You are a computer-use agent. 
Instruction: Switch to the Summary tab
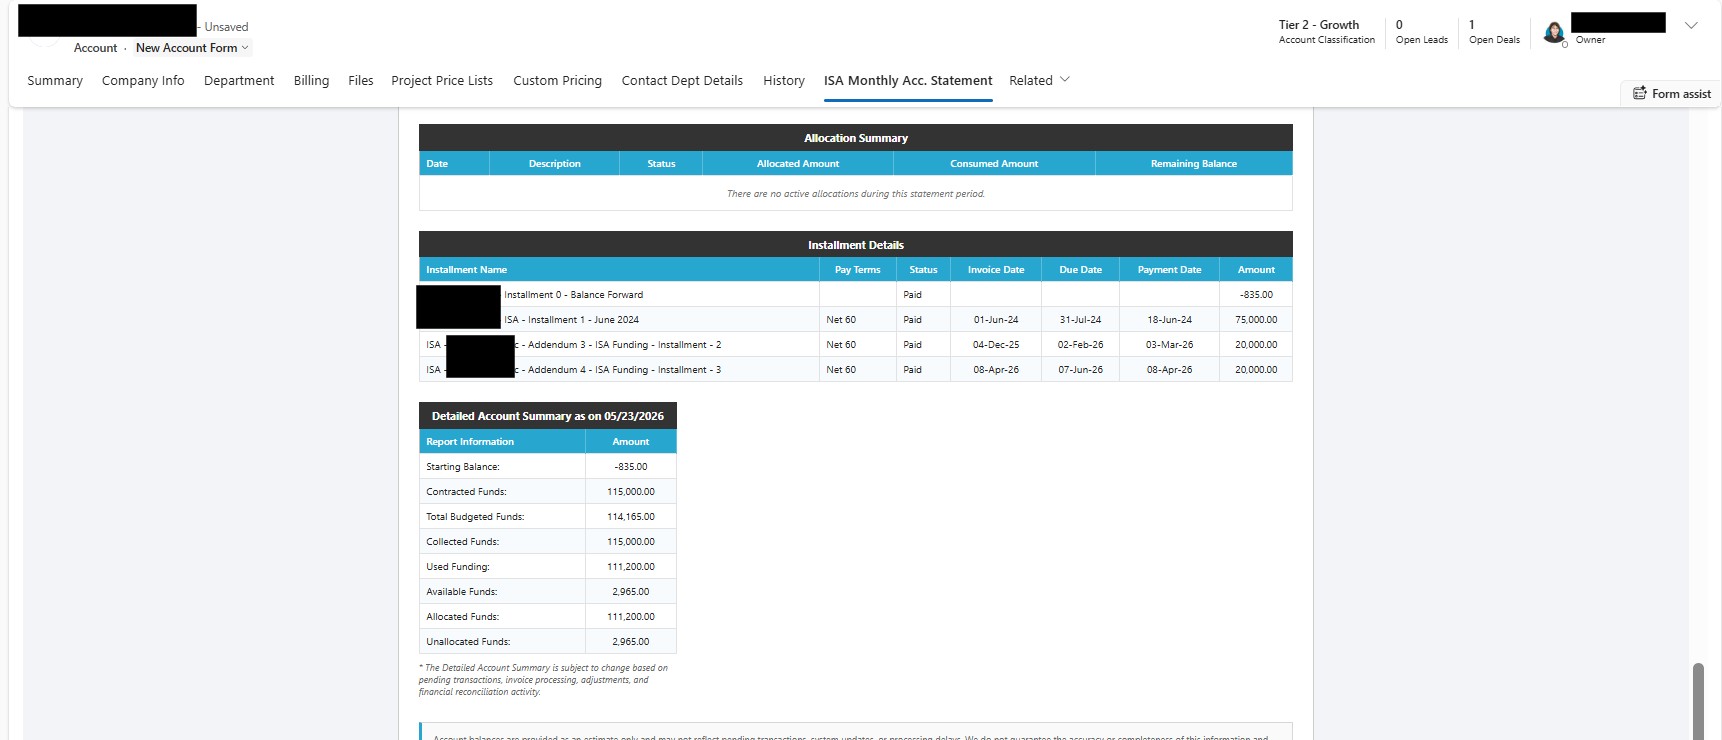pyautogui.click(x=55, y=80)
